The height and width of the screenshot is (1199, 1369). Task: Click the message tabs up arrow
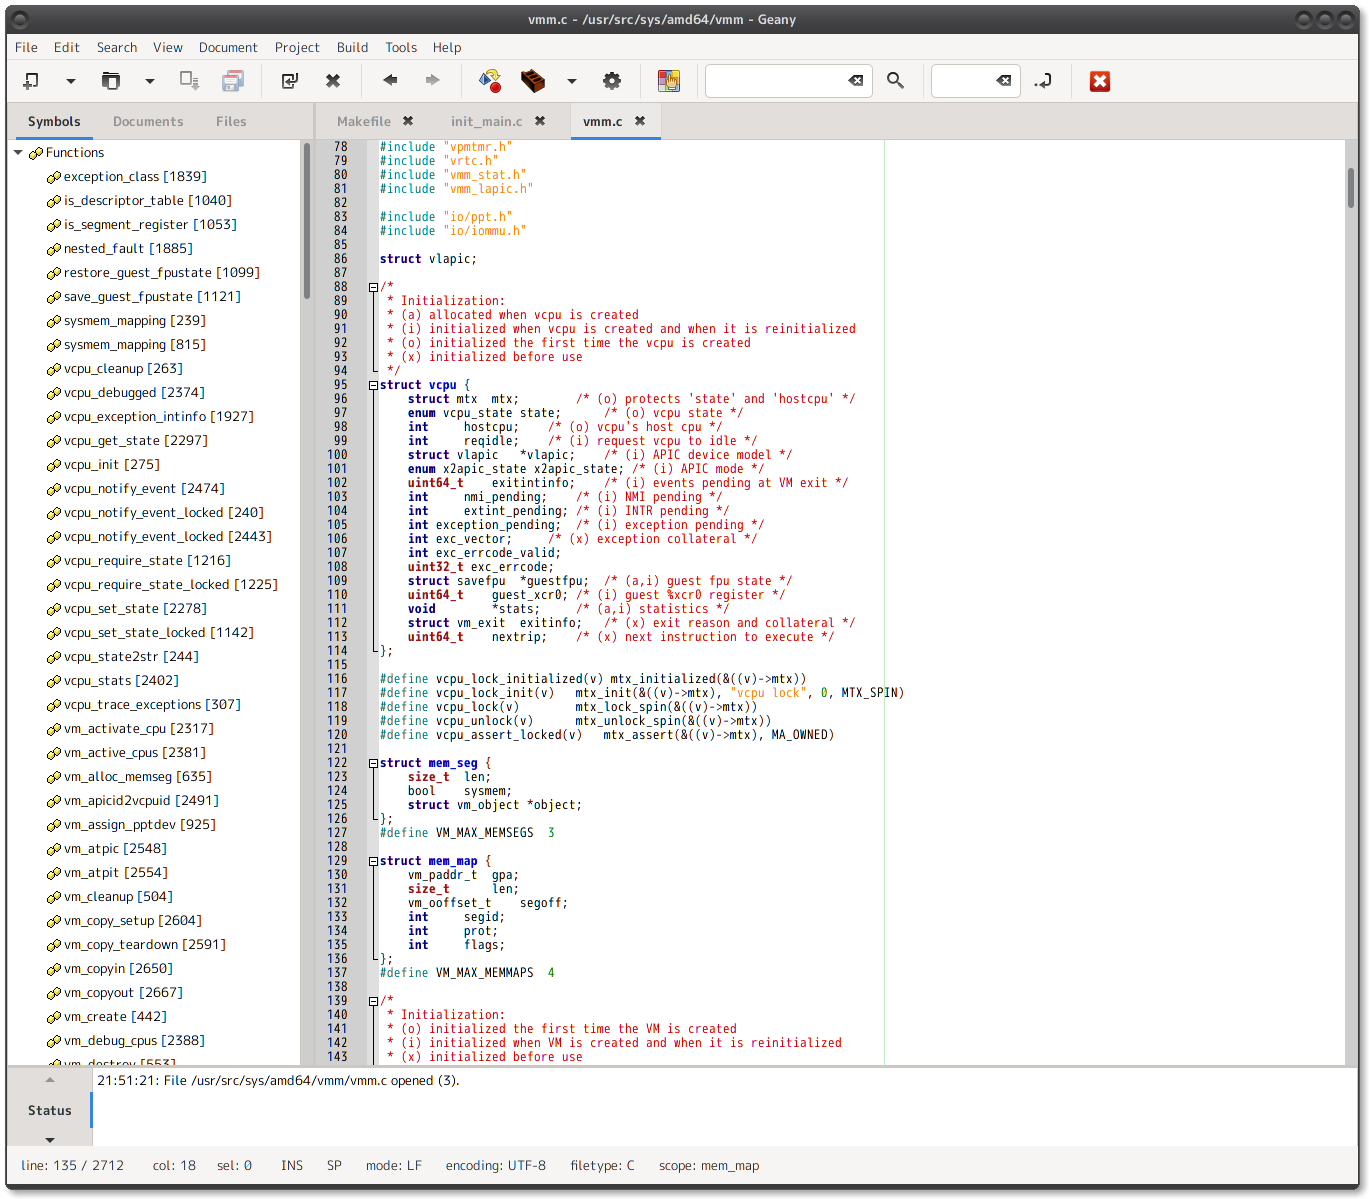coord(50,1080)
